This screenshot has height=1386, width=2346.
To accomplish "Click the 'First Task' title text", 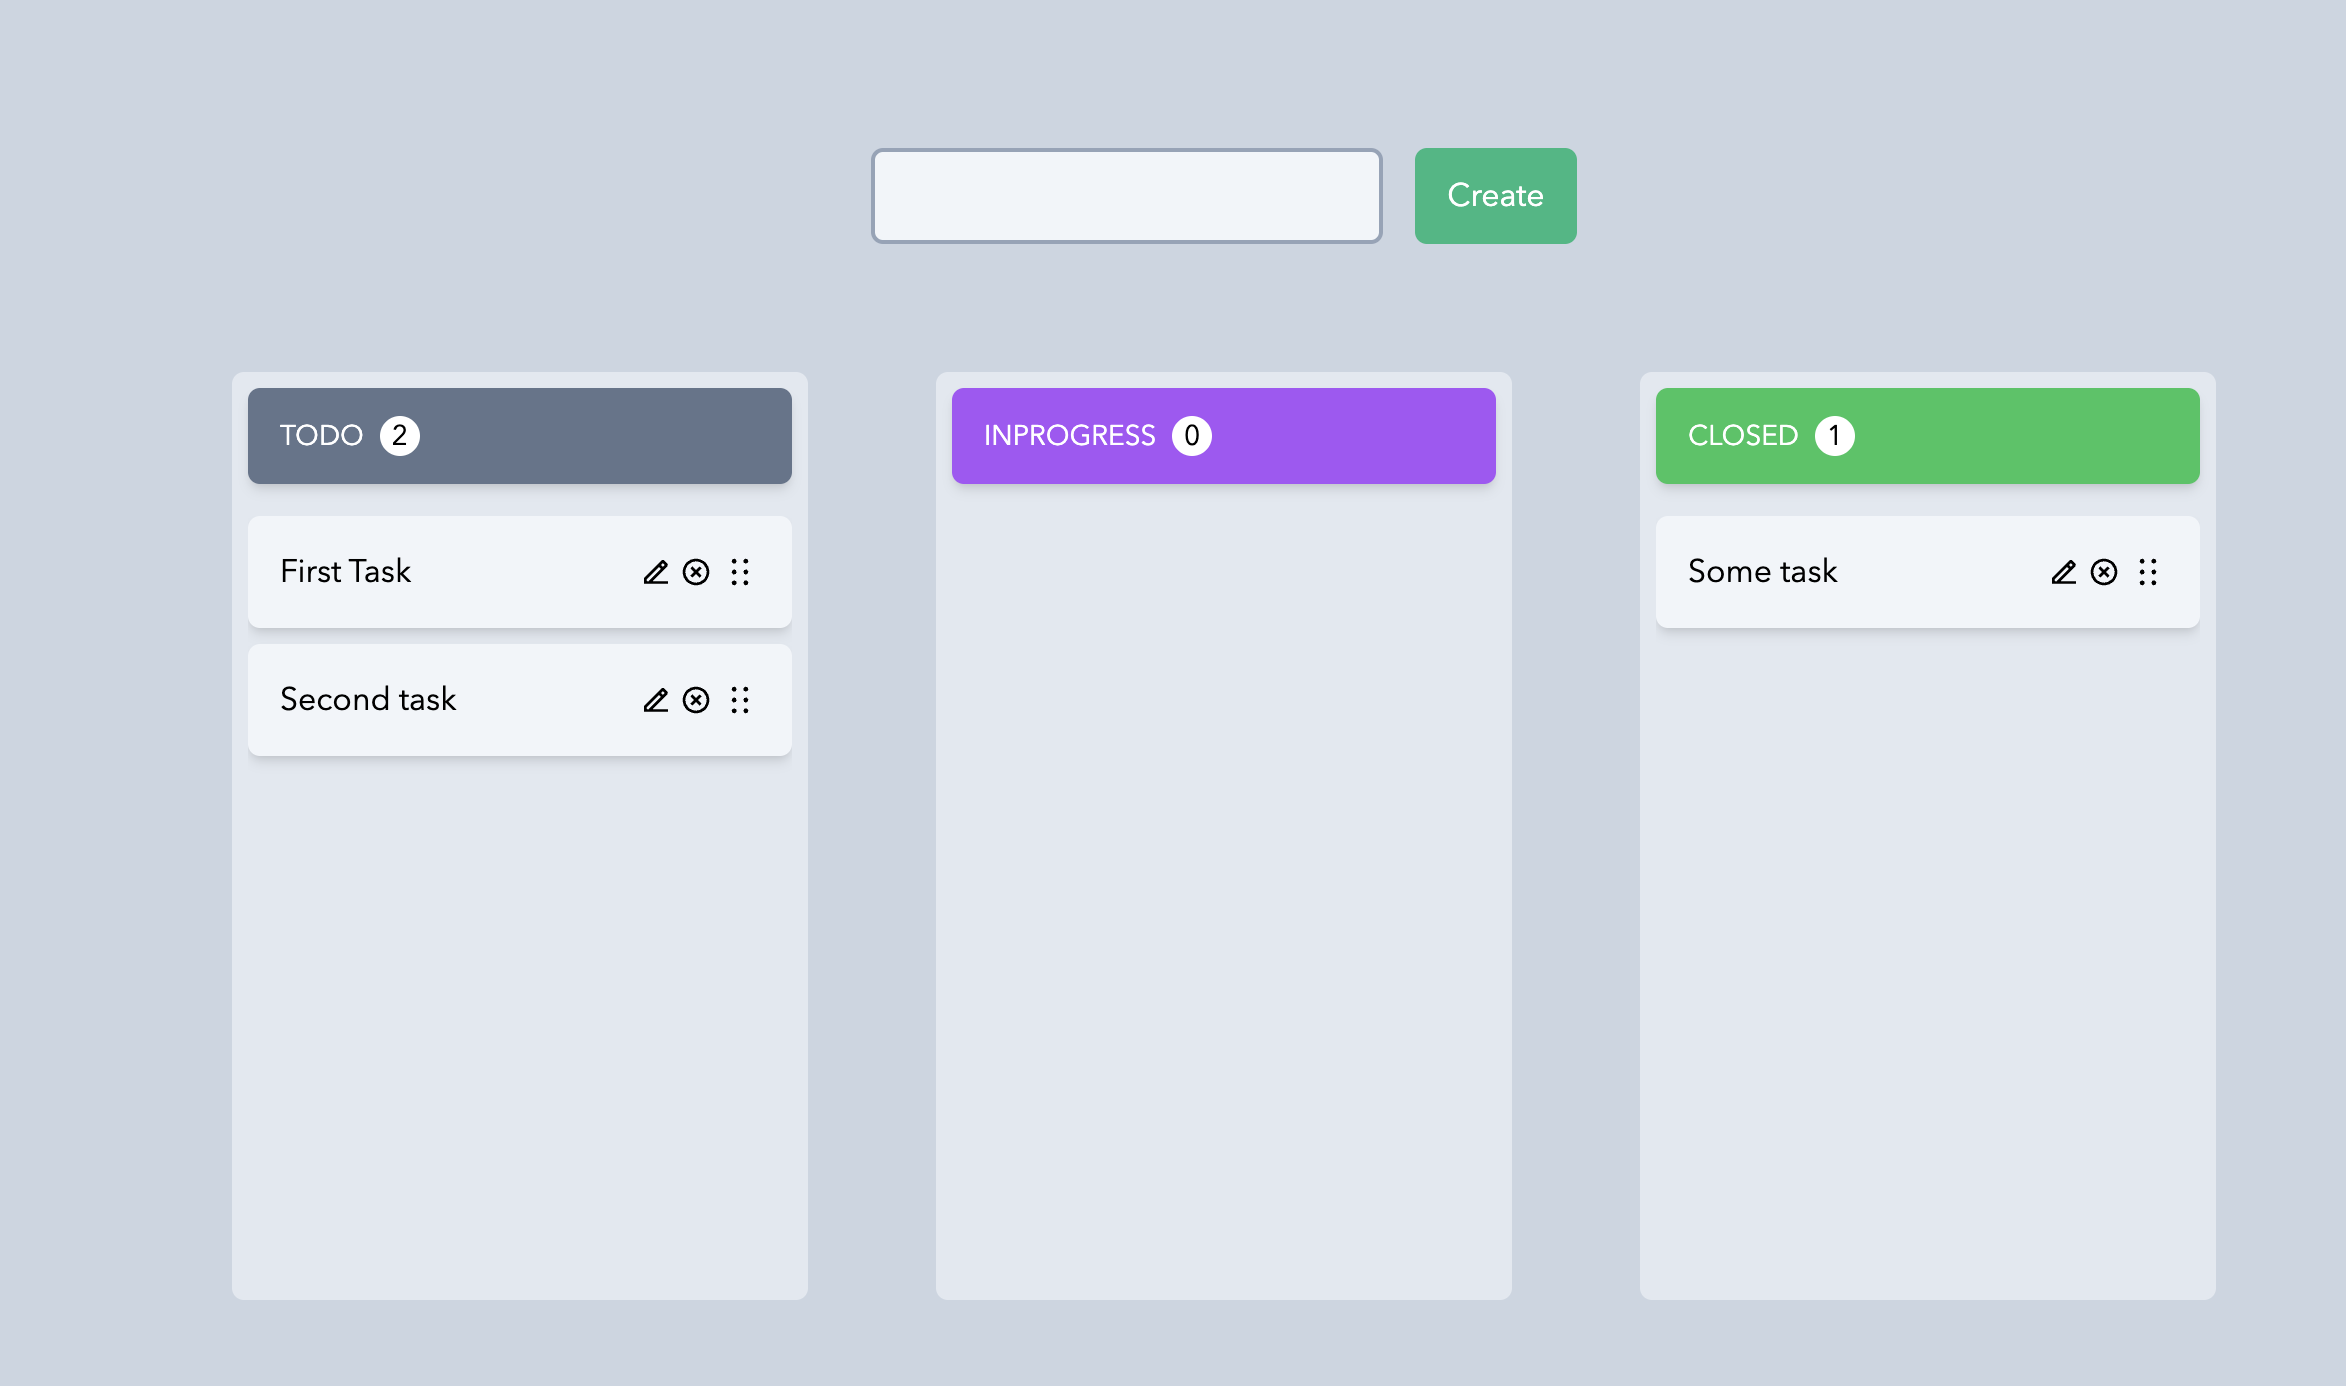I will click(345, 571).
